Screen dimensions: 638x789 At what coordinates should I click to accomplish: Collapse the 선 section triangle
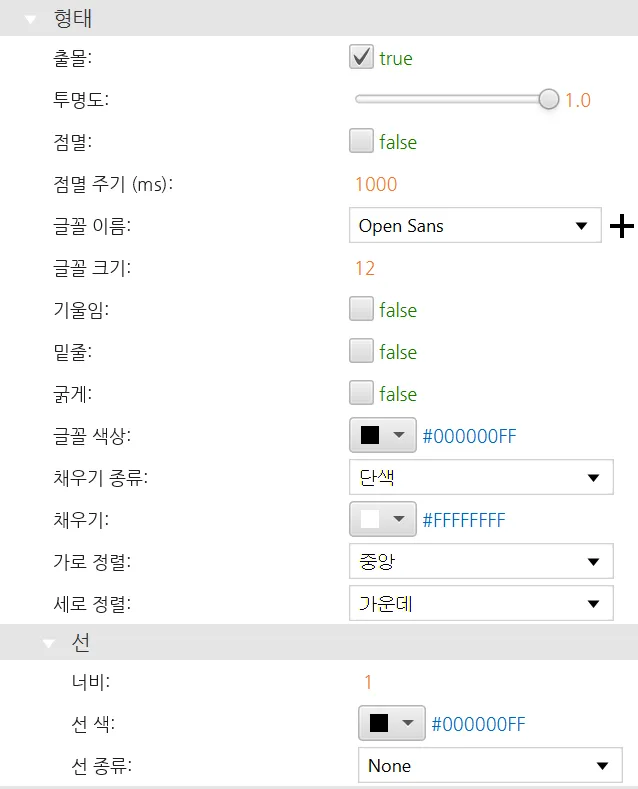point(48,643)
